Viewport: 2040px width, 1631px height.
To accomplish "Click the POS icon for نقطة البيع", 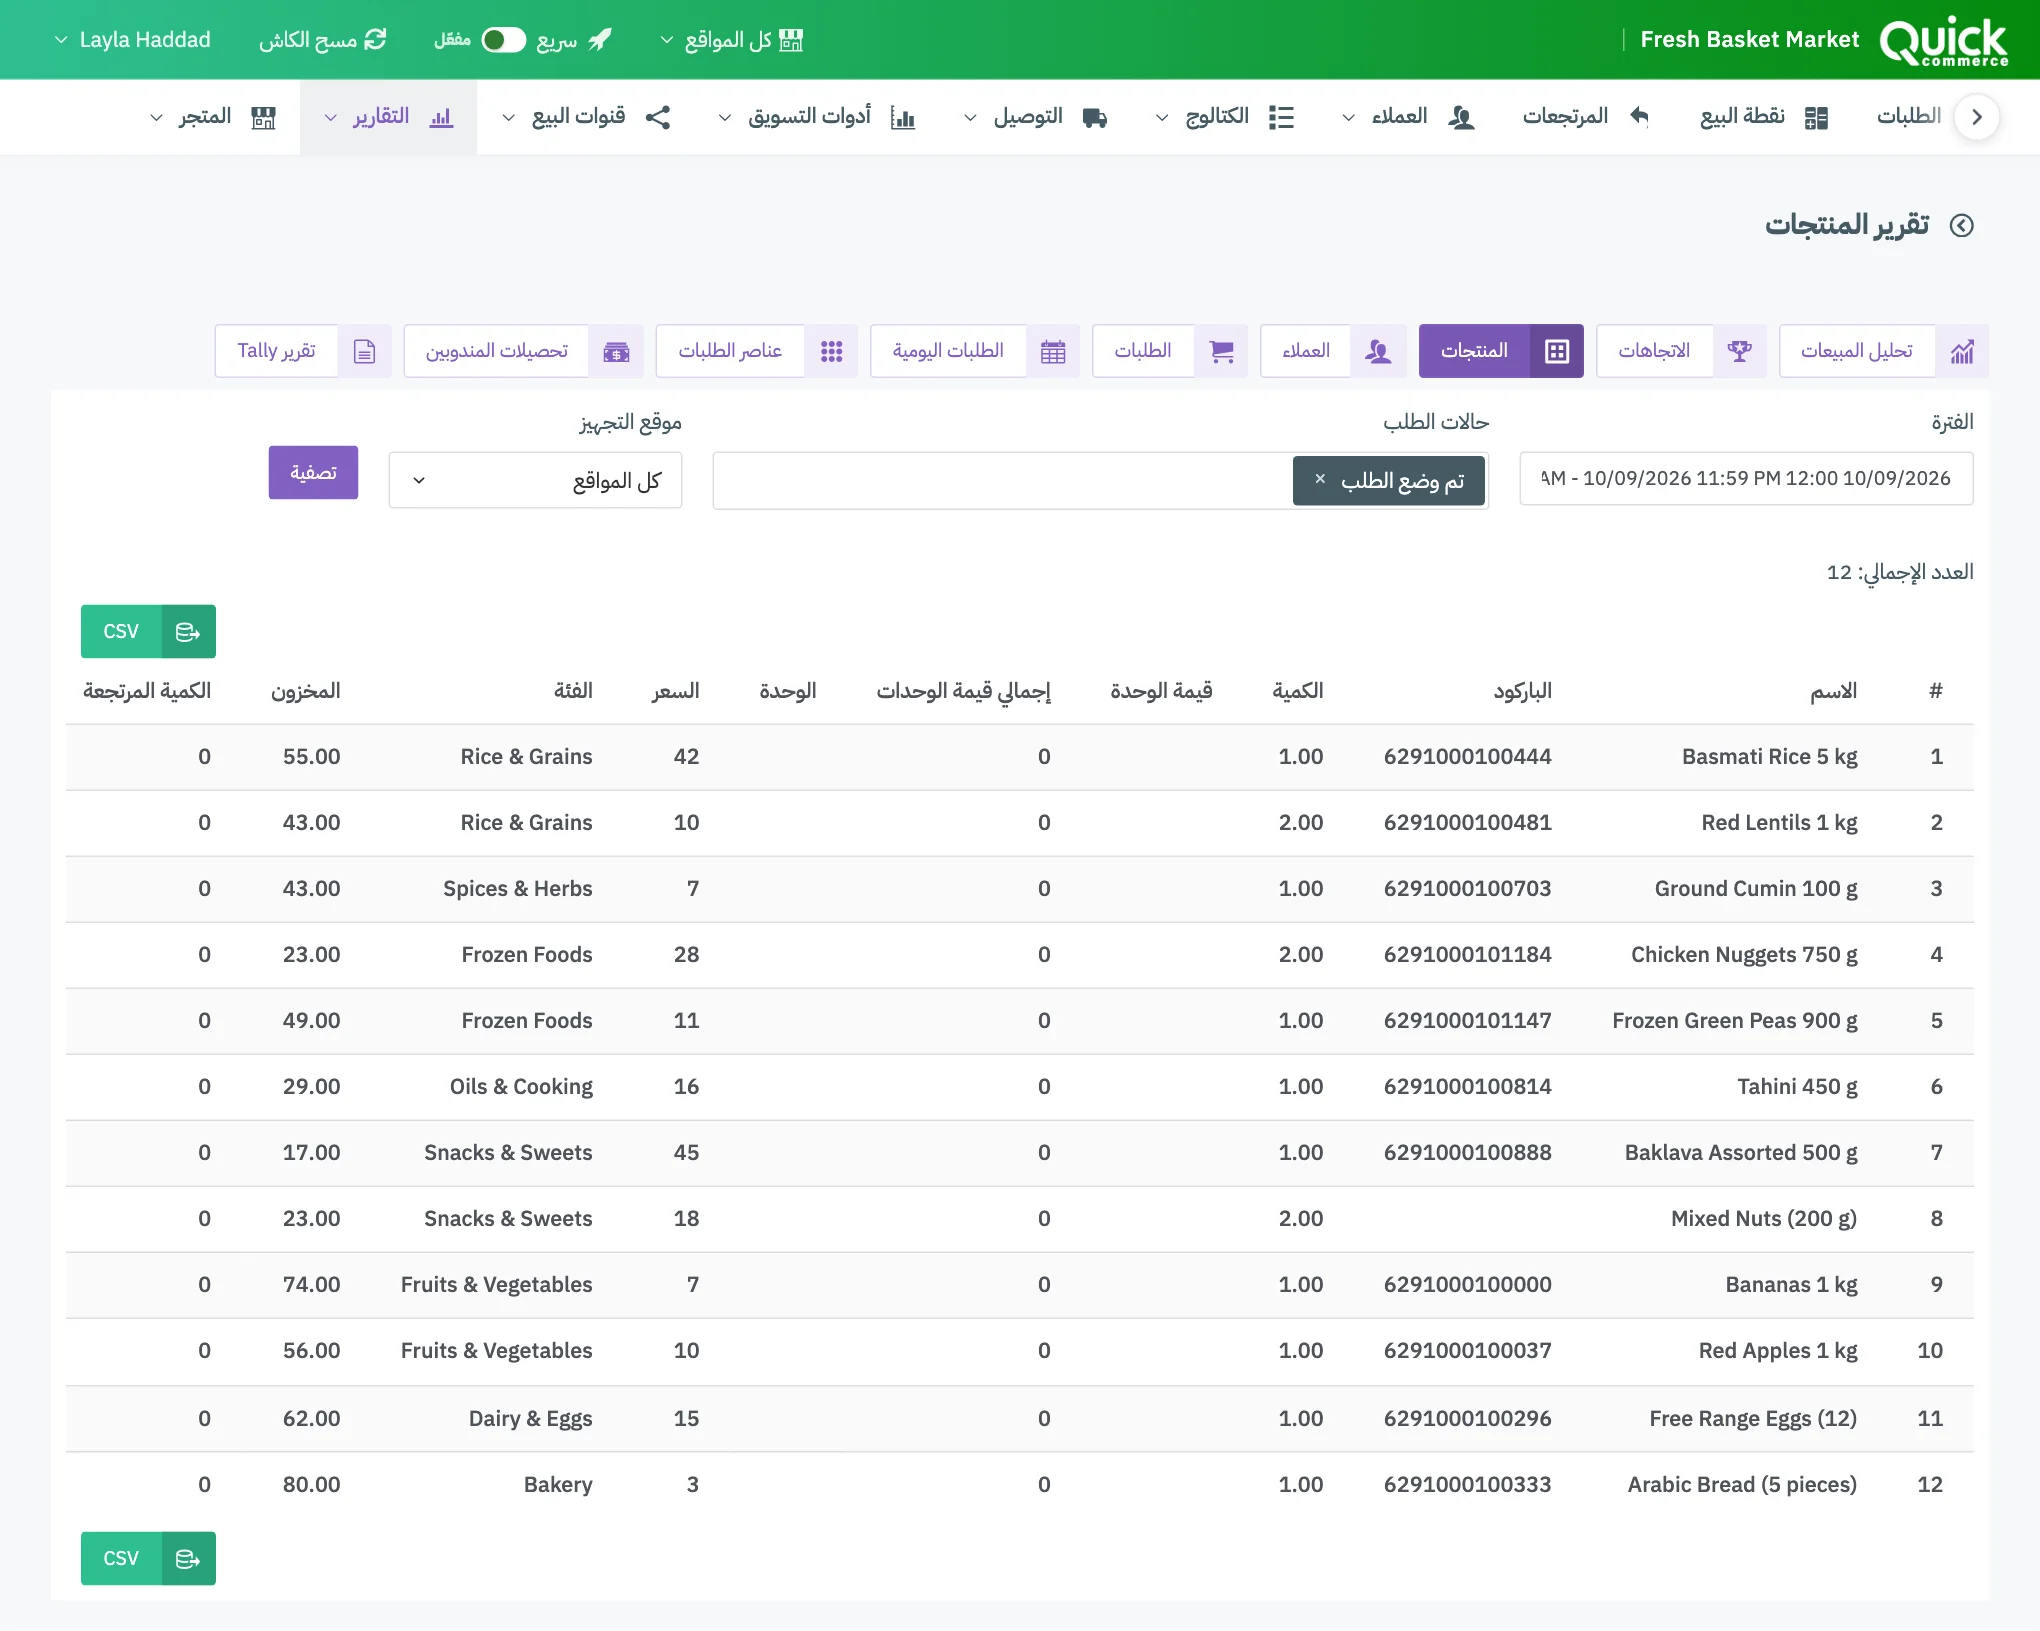I will (1816, 117).
